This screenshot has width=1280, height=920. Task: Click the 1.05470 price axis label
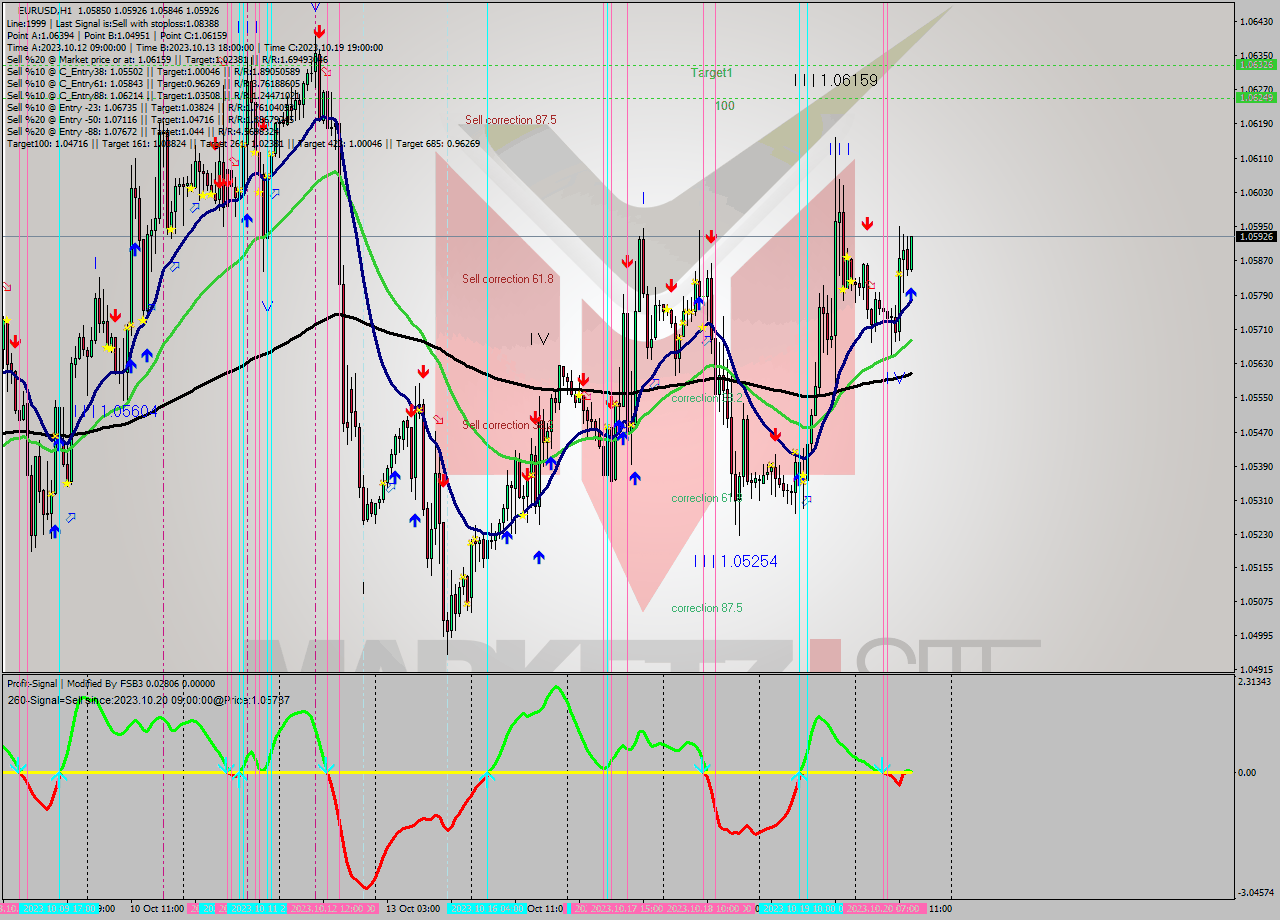pyautogui.click(x=1256, y=432)
